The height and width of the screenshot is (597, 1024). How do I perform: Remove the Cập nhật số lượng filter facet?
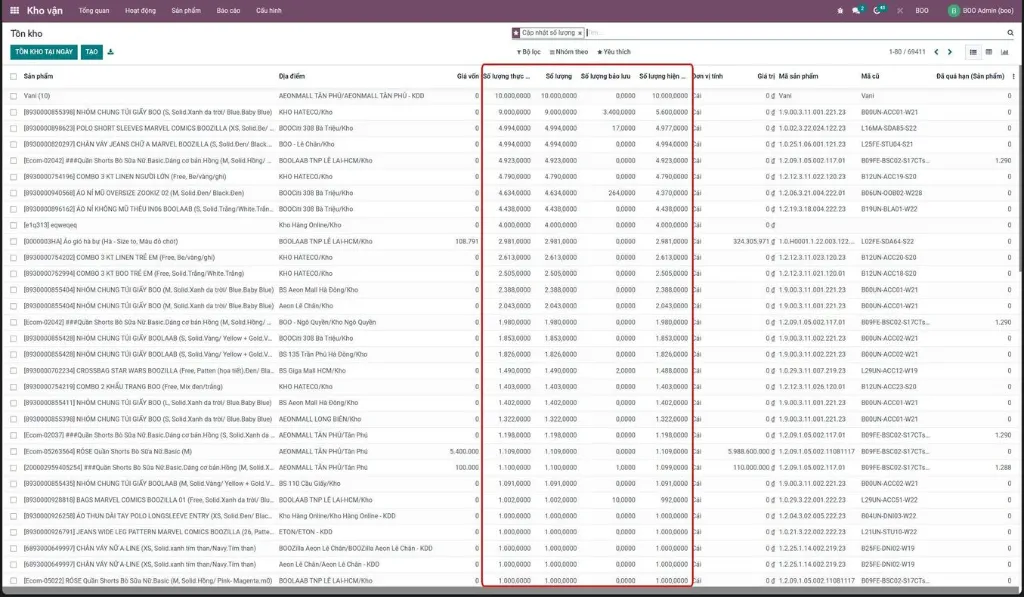click(579, 33)
